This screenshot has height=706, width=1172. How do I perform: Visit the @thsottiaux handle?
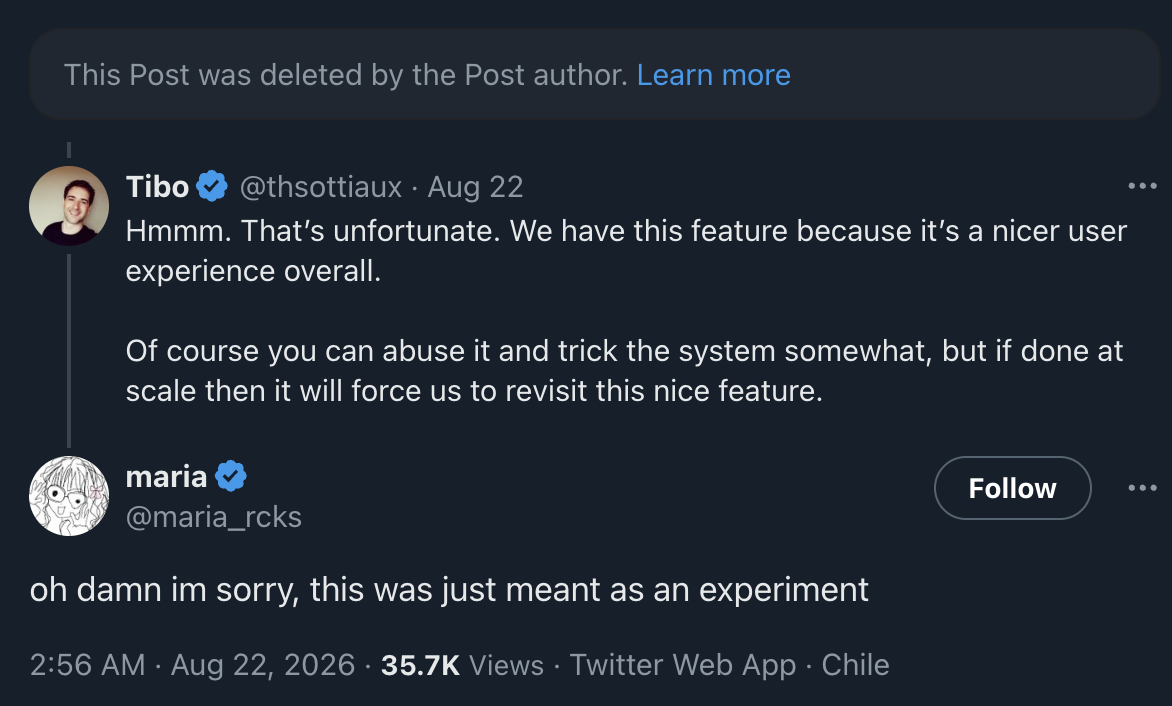point(321,186)
